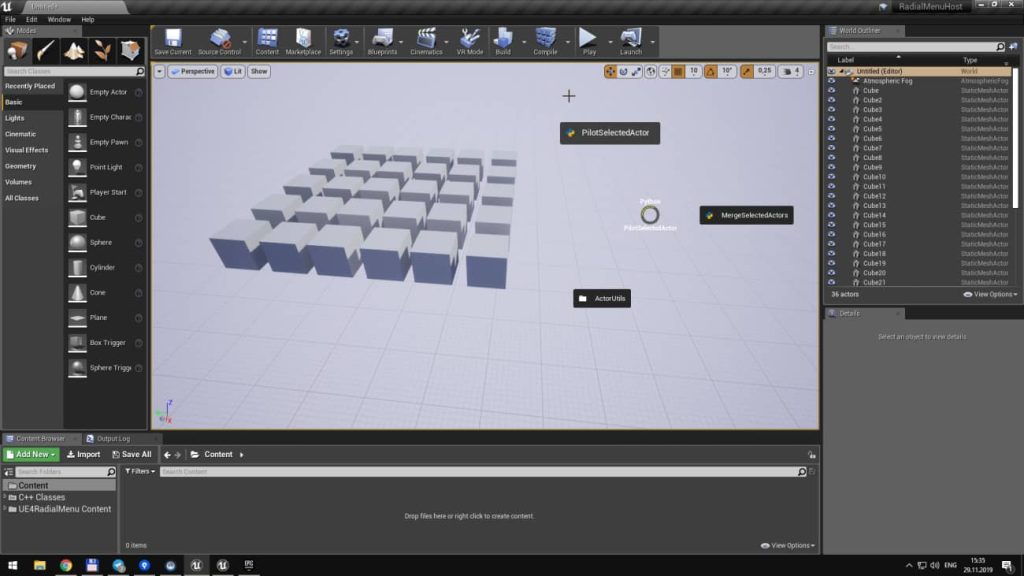Hide Cube10 with its eye icon

831,177
